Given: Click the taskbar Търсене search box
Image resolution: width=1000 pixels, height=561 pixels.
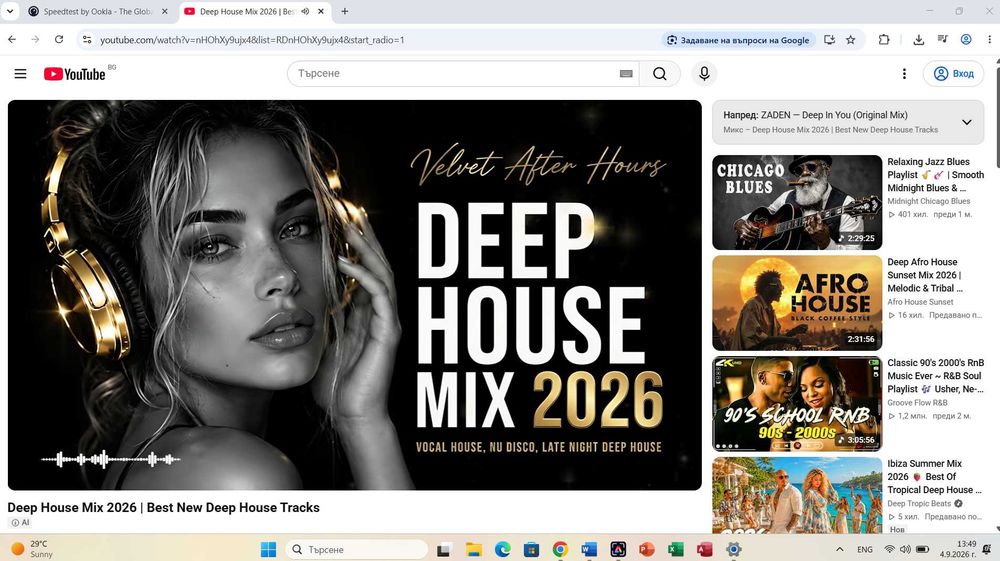Looking at the screenshot, I should tap(357, 549).
